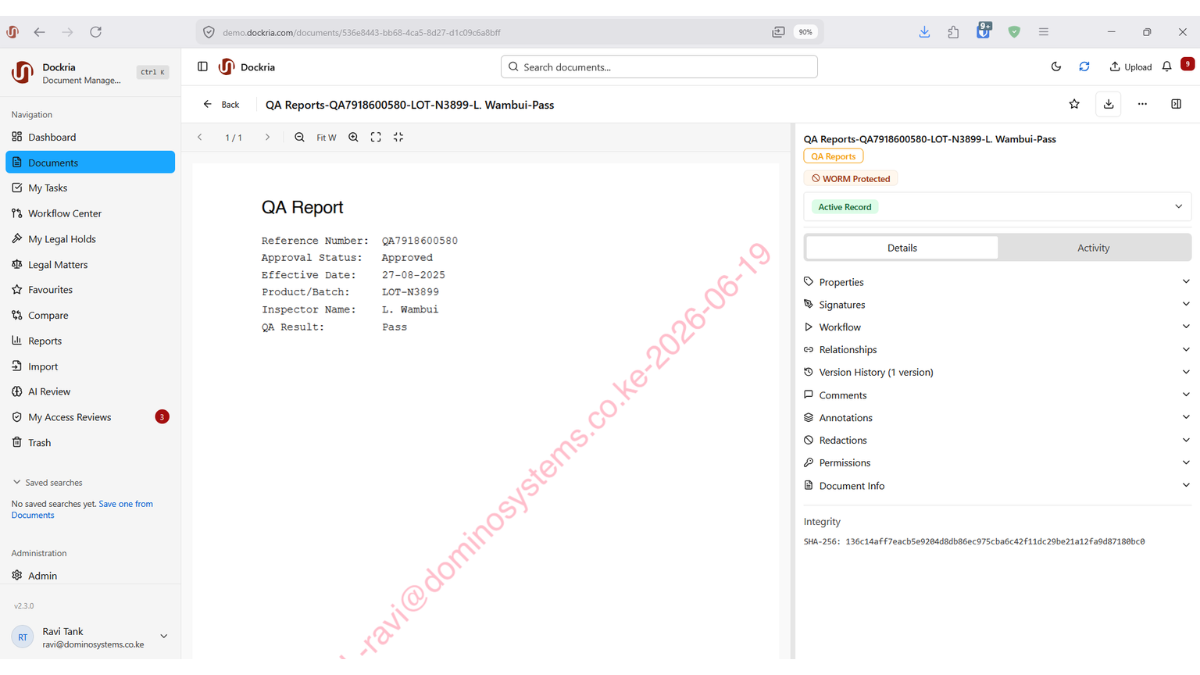
Task: Reload the page with browser refresh icon
Action: click(x=96, y=32)
